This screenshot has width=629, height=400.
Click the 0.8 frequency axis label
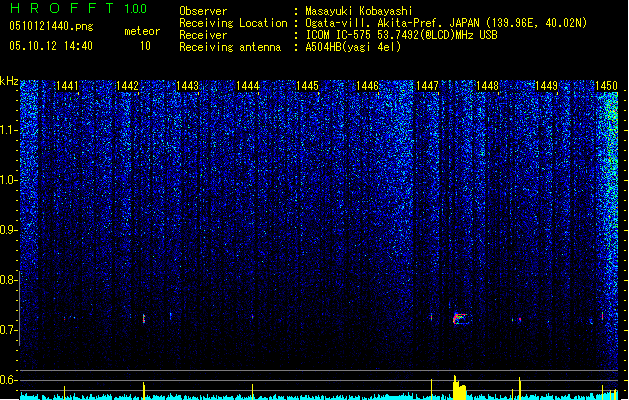[8, 280]
